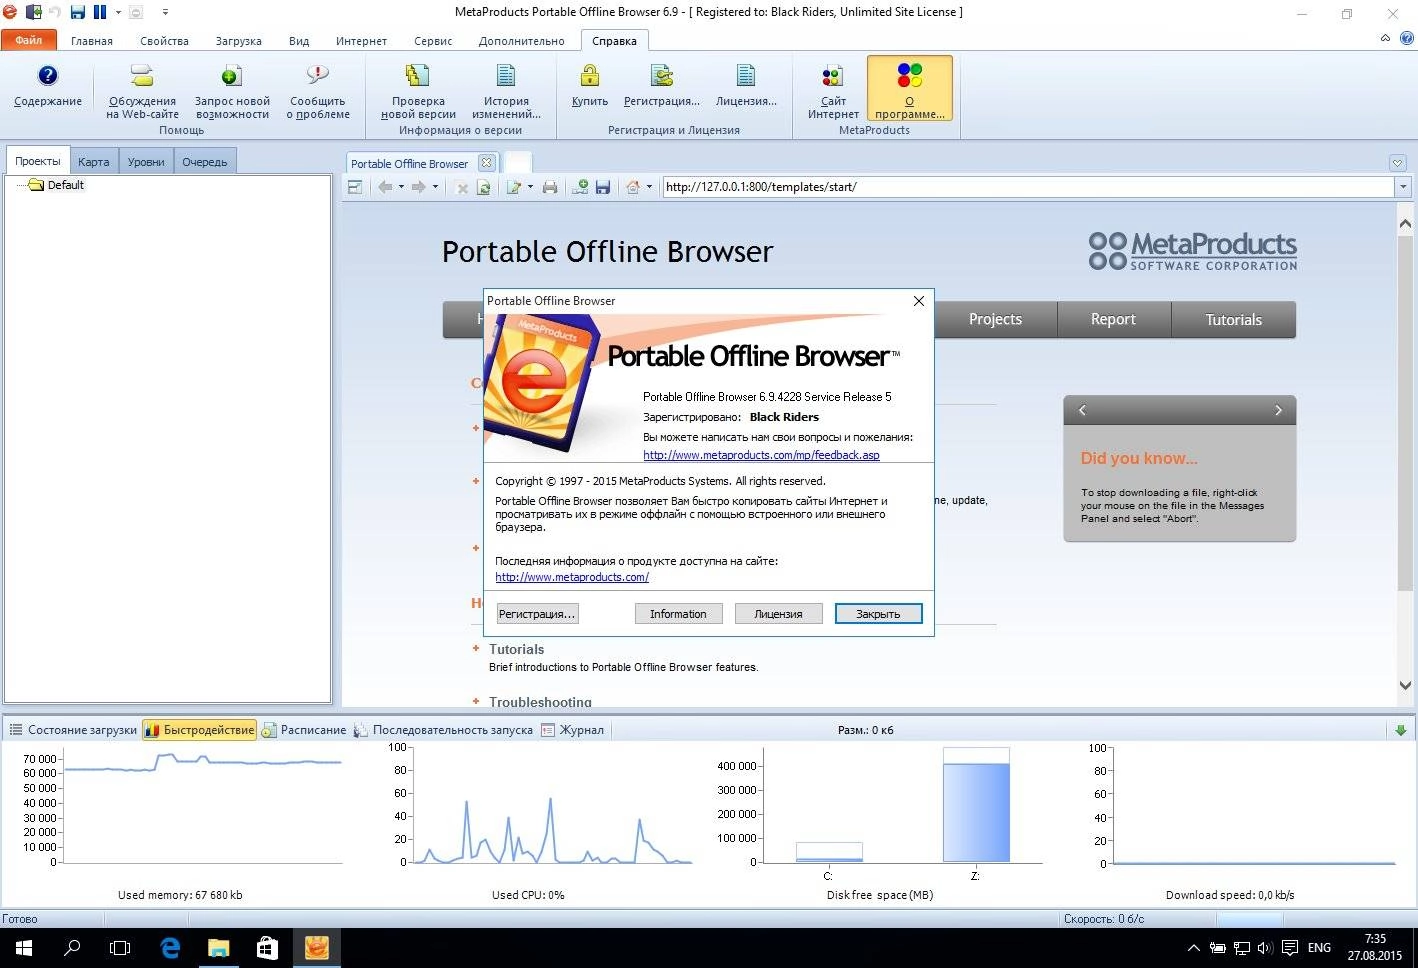Select Состояние загрузки bottom tab

[x=73, y=730]
